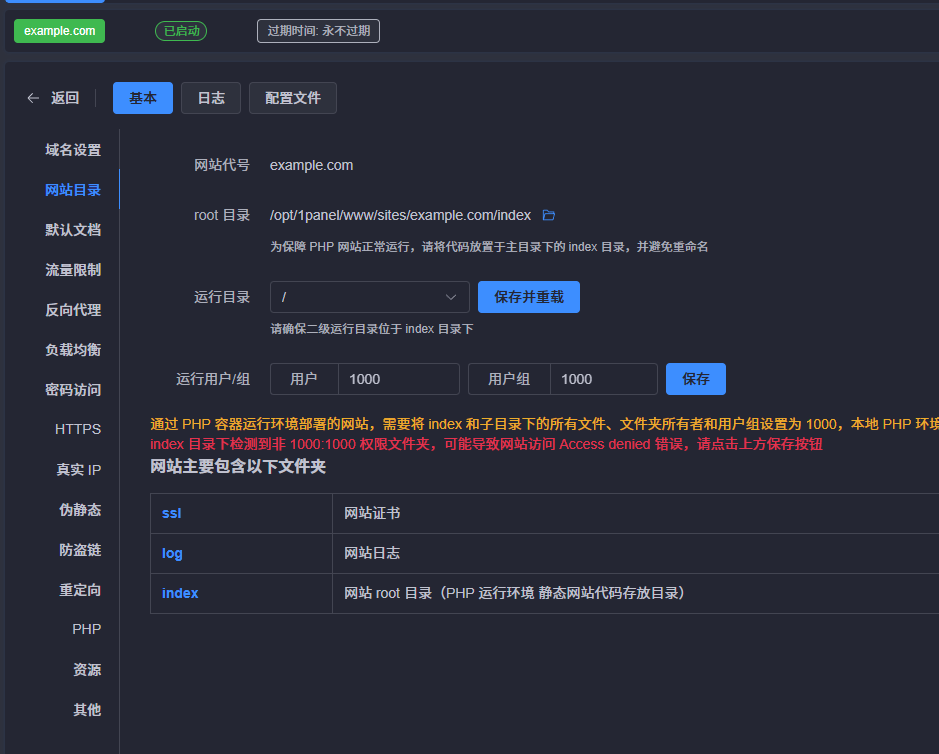939x754 pixels.
Task: Open 域名设置 in sidebar
Action: (73, 150)
